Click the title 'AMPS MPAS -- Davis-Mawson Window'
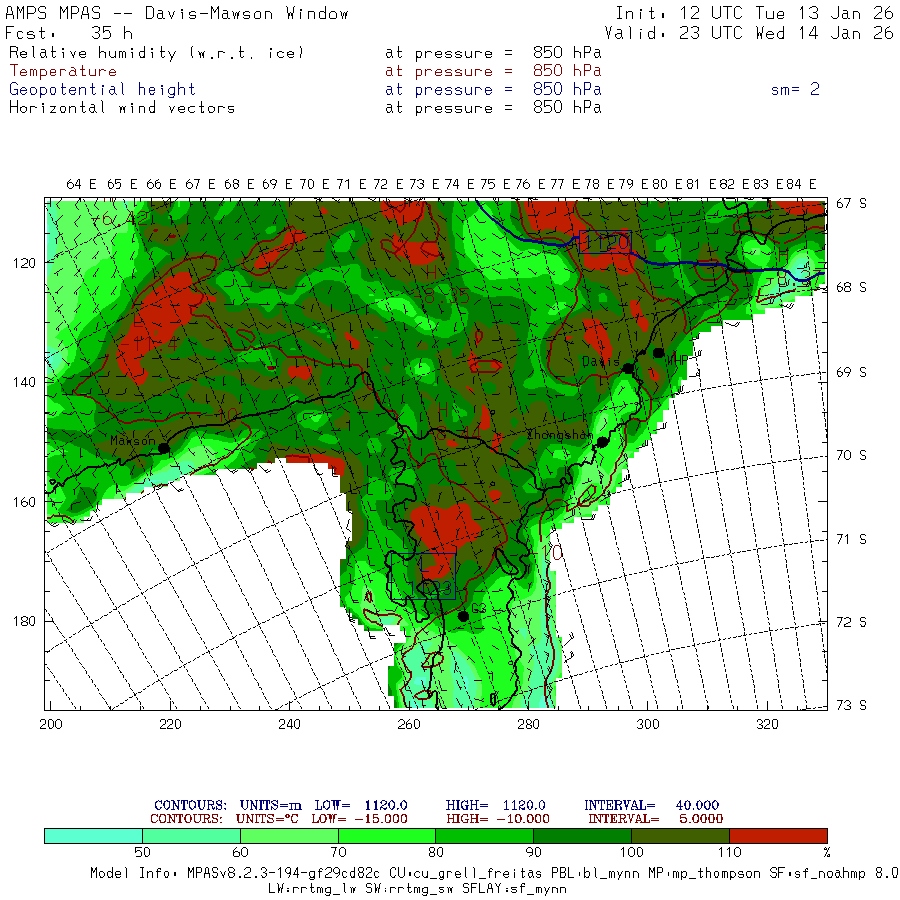The height and width of the screenshot is (900, 900). 177,13
